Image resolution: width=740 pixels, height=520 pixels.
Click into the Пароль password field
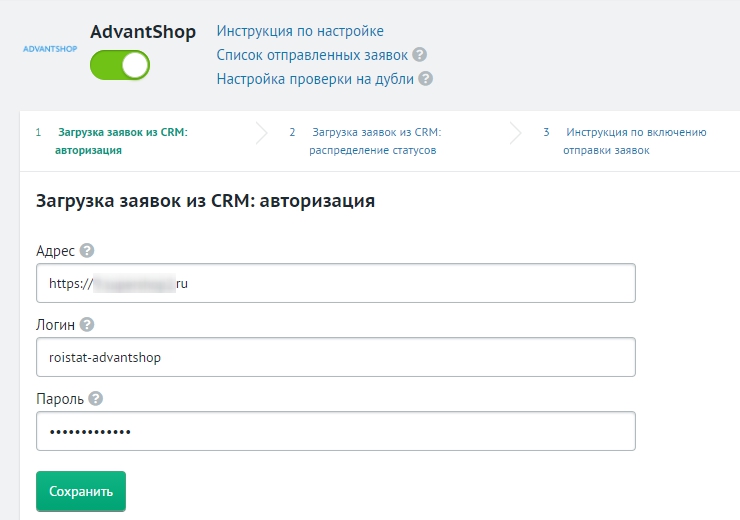tap(335, 431)
